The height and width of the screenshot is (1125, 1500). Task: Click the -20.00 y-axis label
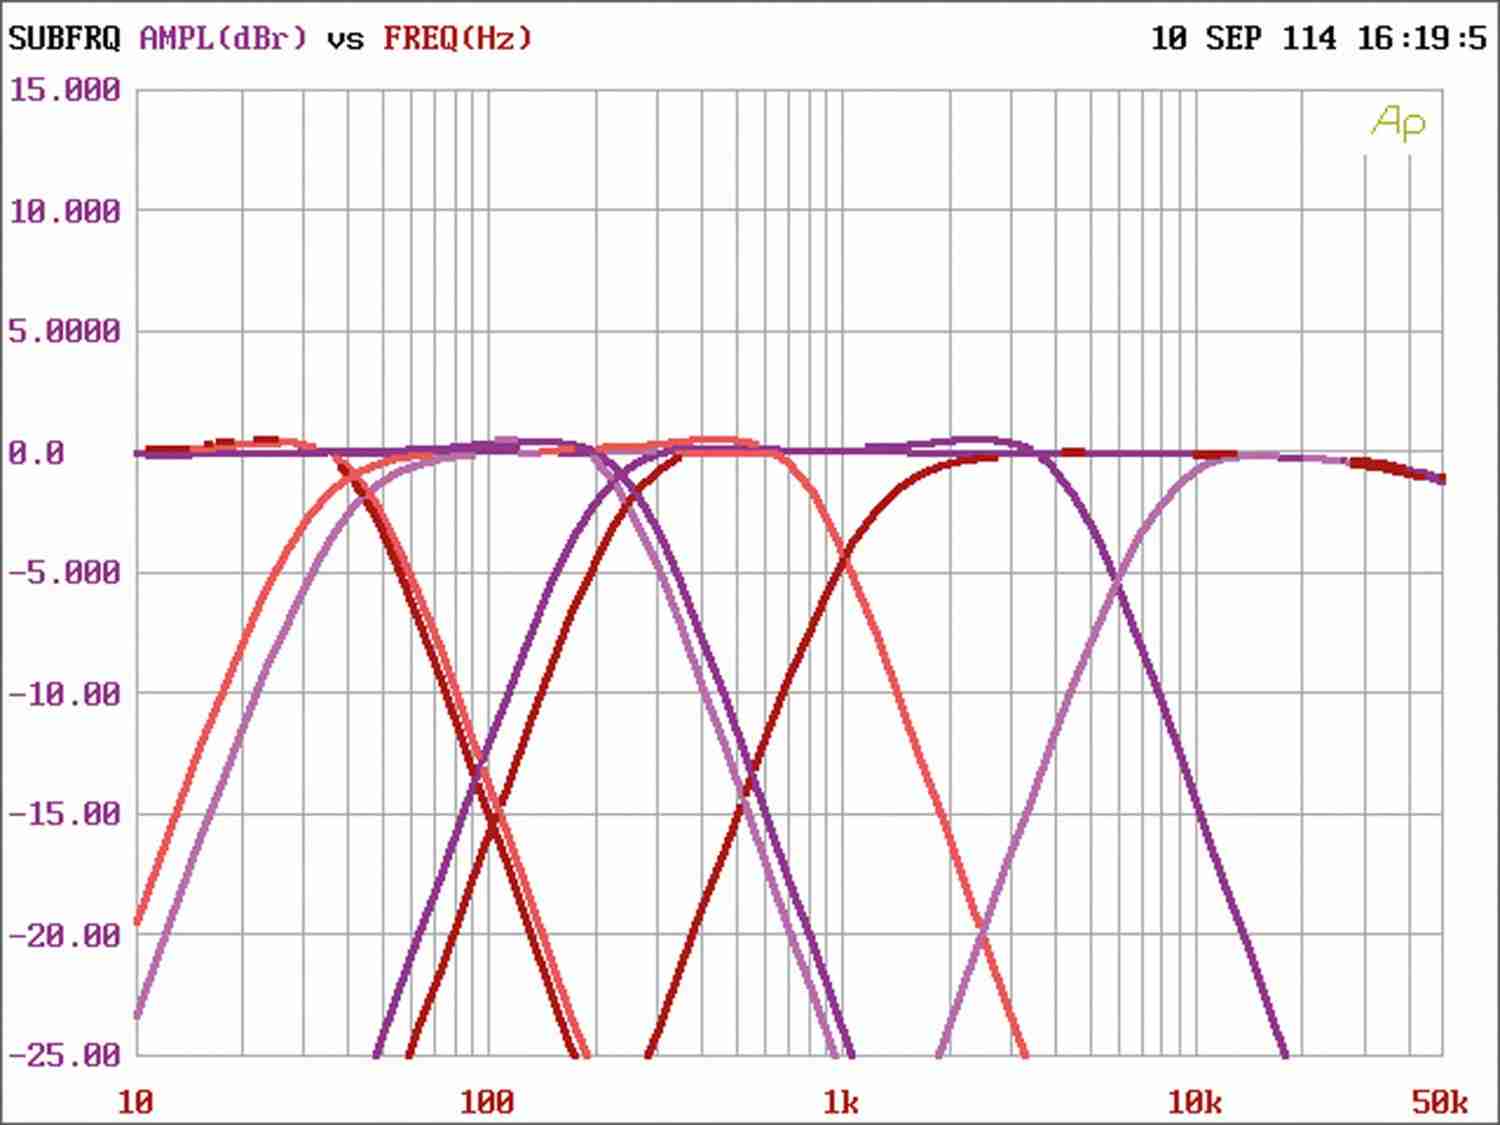(65, 936)
